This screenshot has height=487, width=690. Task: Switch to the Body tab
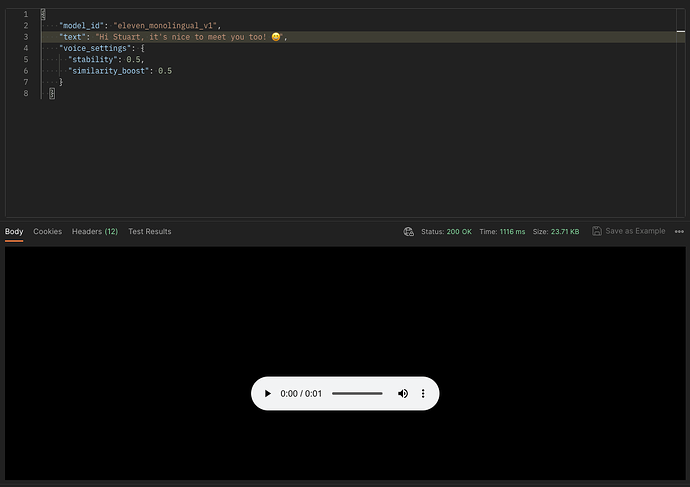(14, 231)
